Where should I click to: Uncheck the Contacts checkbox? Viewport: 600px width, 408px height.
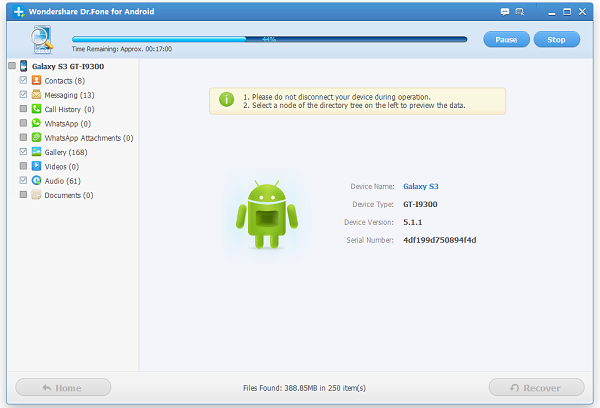[x=23, y=80]
